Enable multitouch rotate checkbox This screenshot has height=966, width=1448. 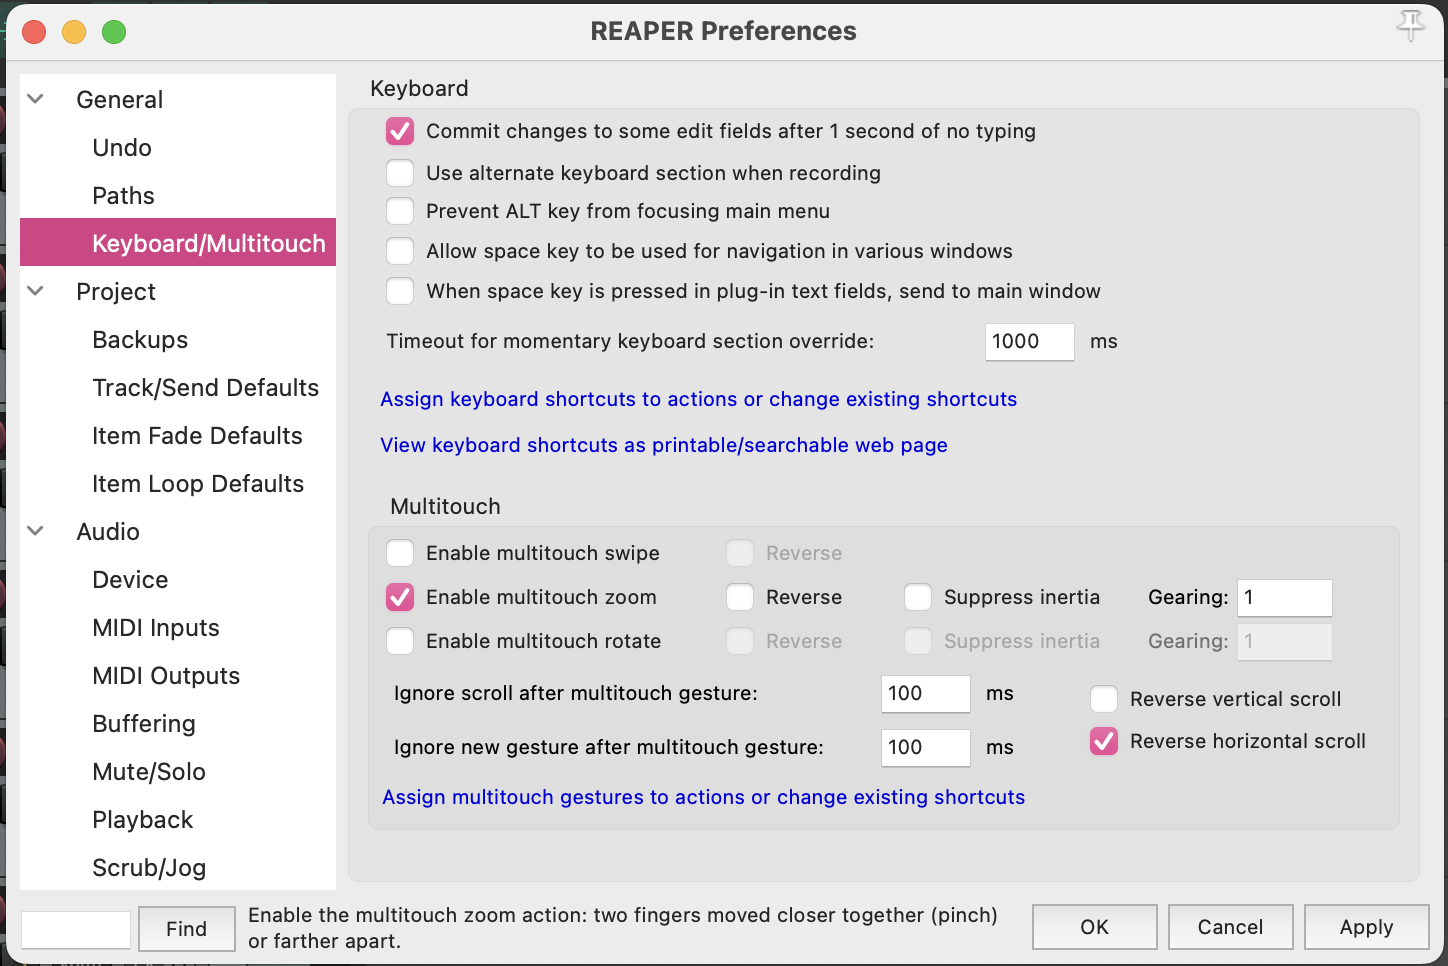[400, 641]
